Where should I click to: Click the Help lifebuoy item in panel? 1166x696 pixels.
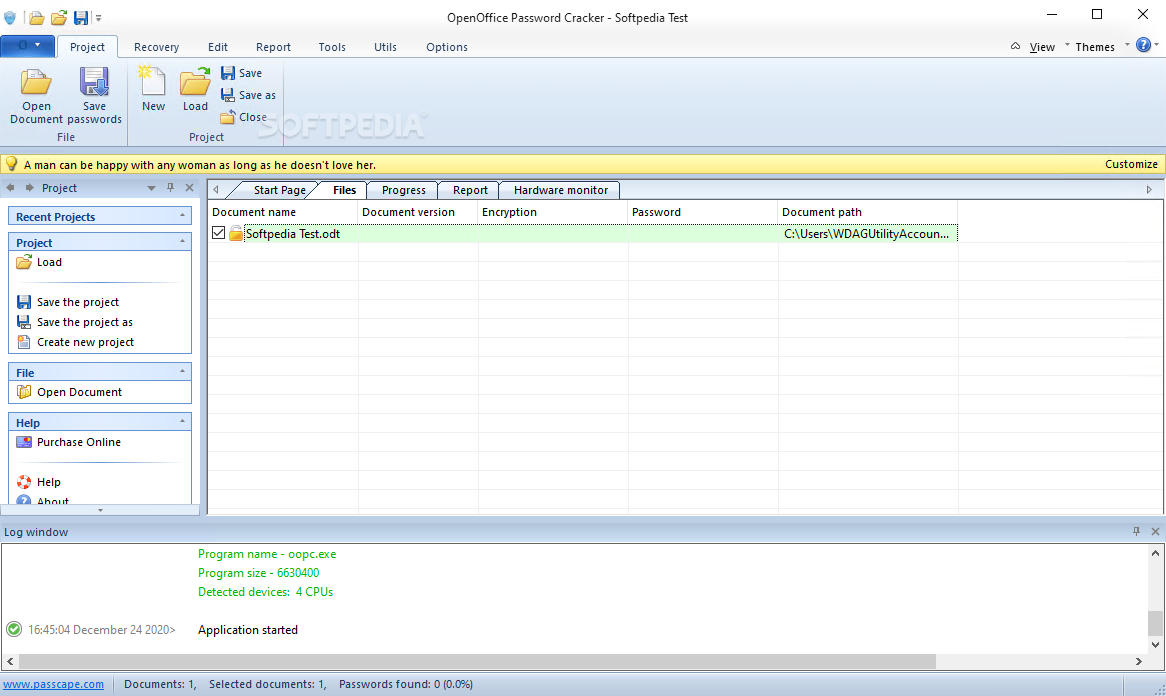[x=39, y=482]
